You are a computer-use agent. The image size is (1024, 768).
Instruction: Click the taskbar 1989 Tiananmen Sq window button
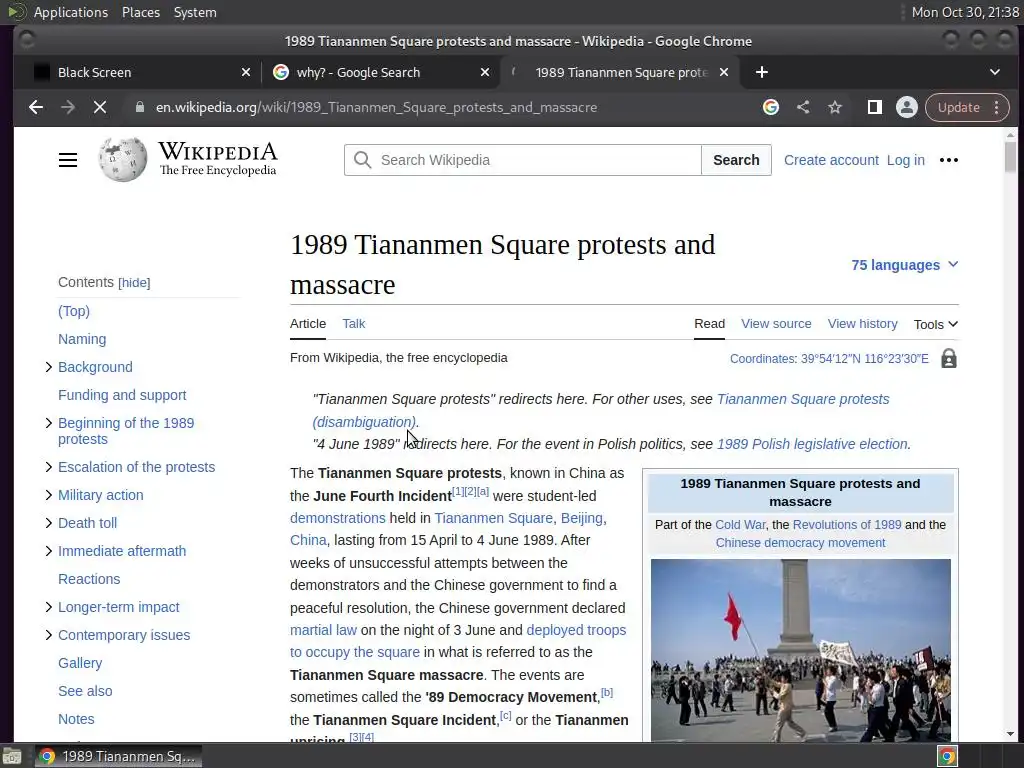[118, 756]
